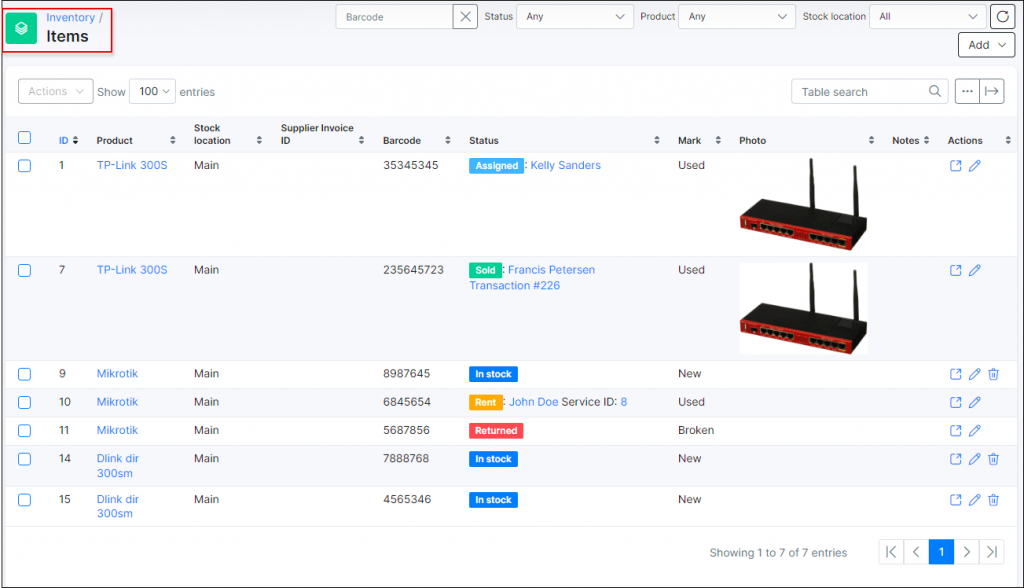
Task: Select the checkbox on the Dlink dir 300sm row
Action: [x=24, y=458]
